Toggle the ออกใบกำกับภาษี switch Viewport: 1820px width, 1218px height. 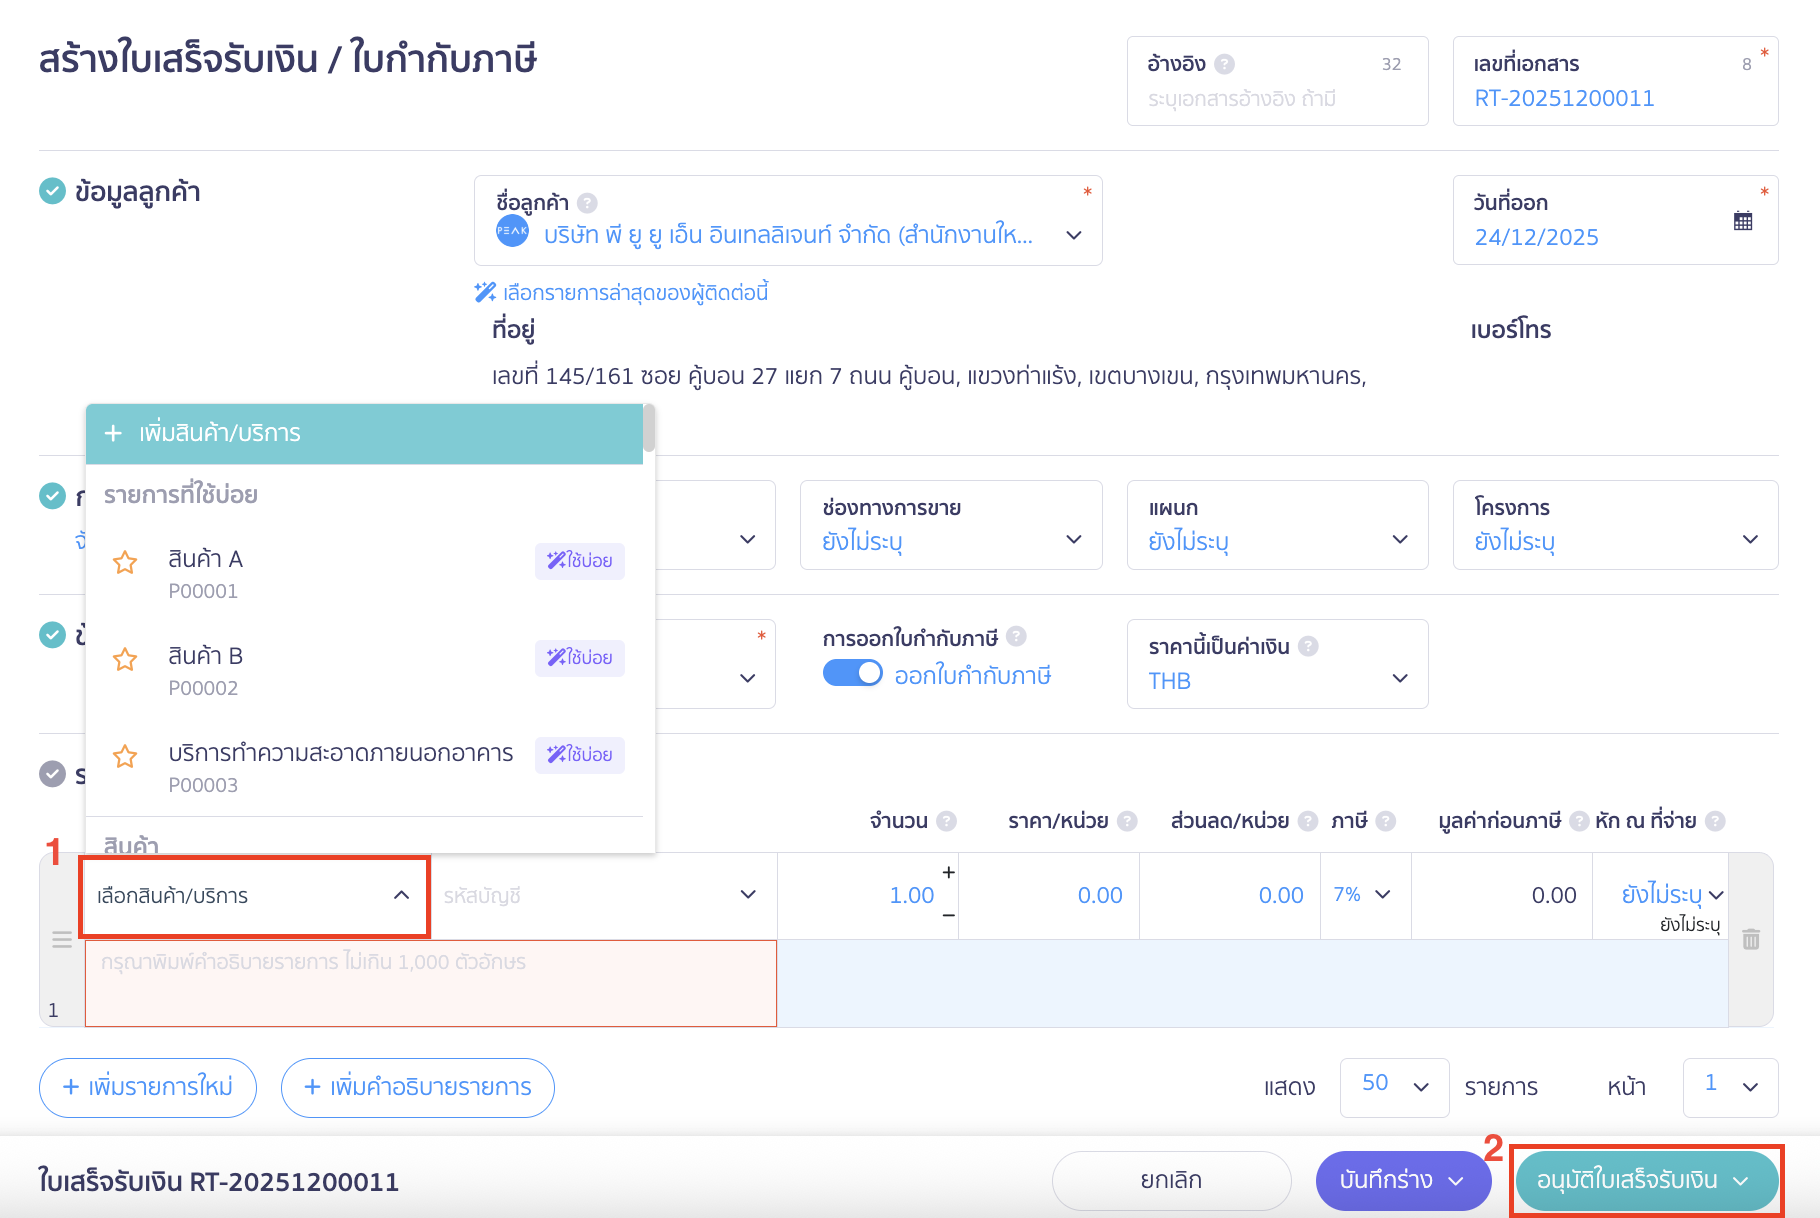tap(852, 674)
